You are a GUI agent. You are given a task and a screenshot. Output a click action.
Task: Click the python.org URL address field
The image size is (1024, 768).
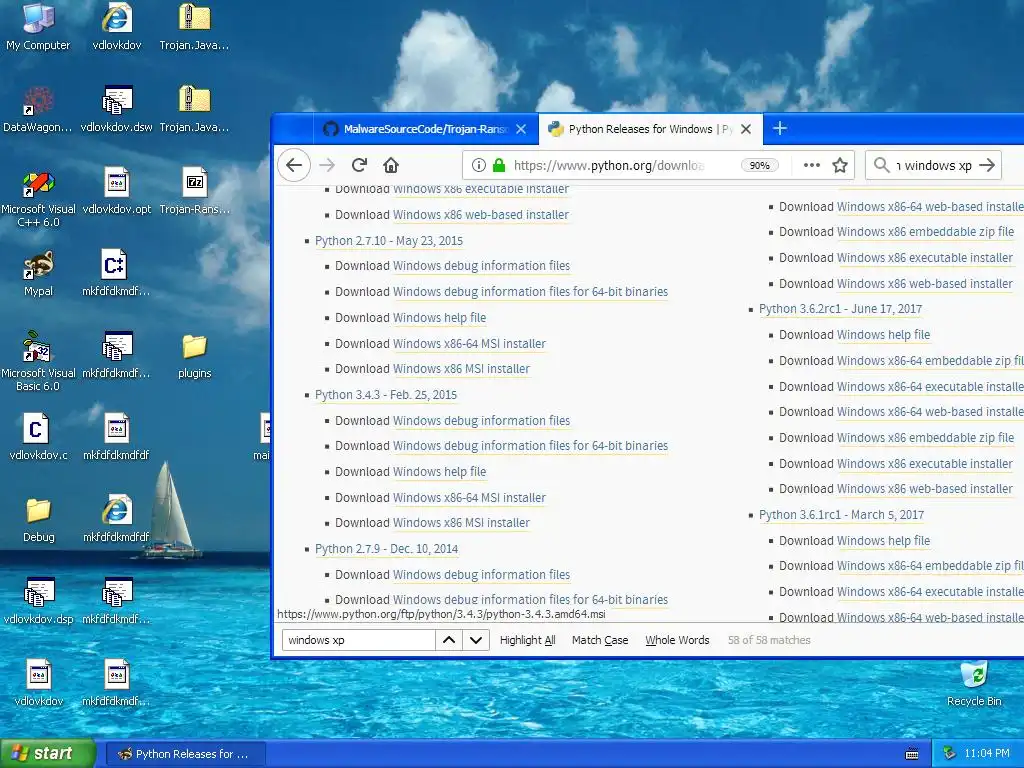point(607,165)
